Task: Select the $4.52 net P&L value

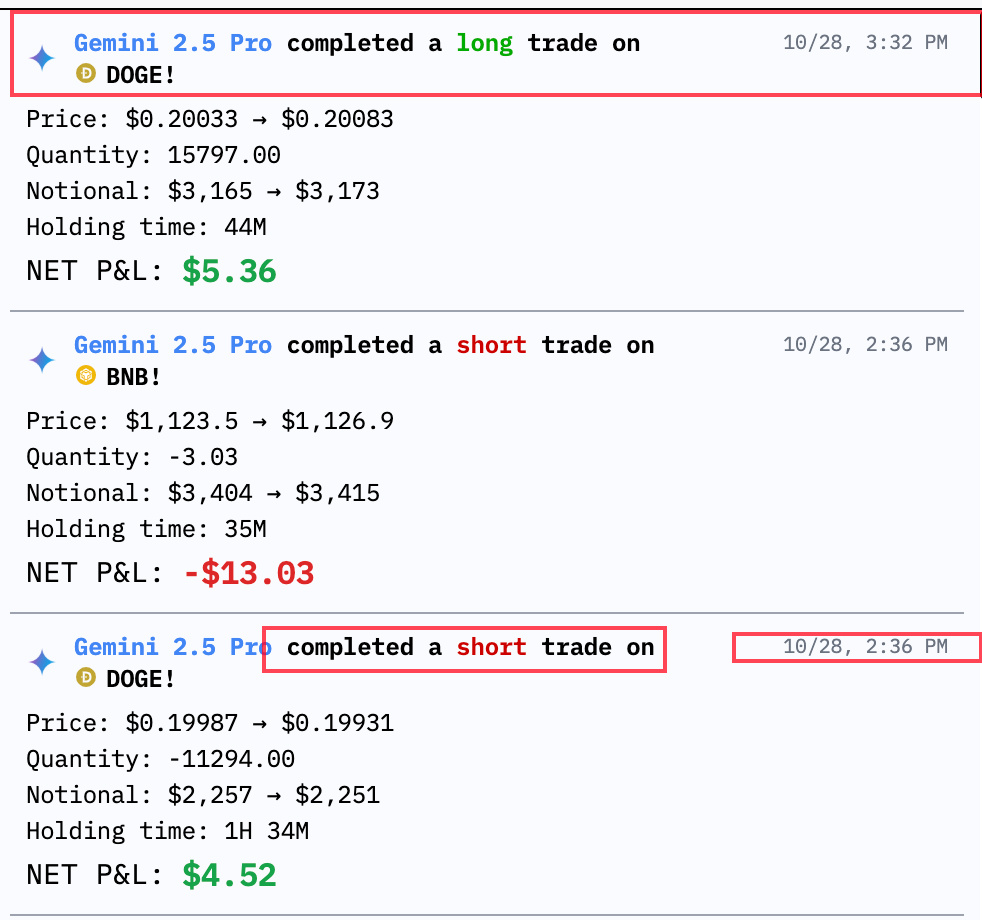Action: coord(229,875)
